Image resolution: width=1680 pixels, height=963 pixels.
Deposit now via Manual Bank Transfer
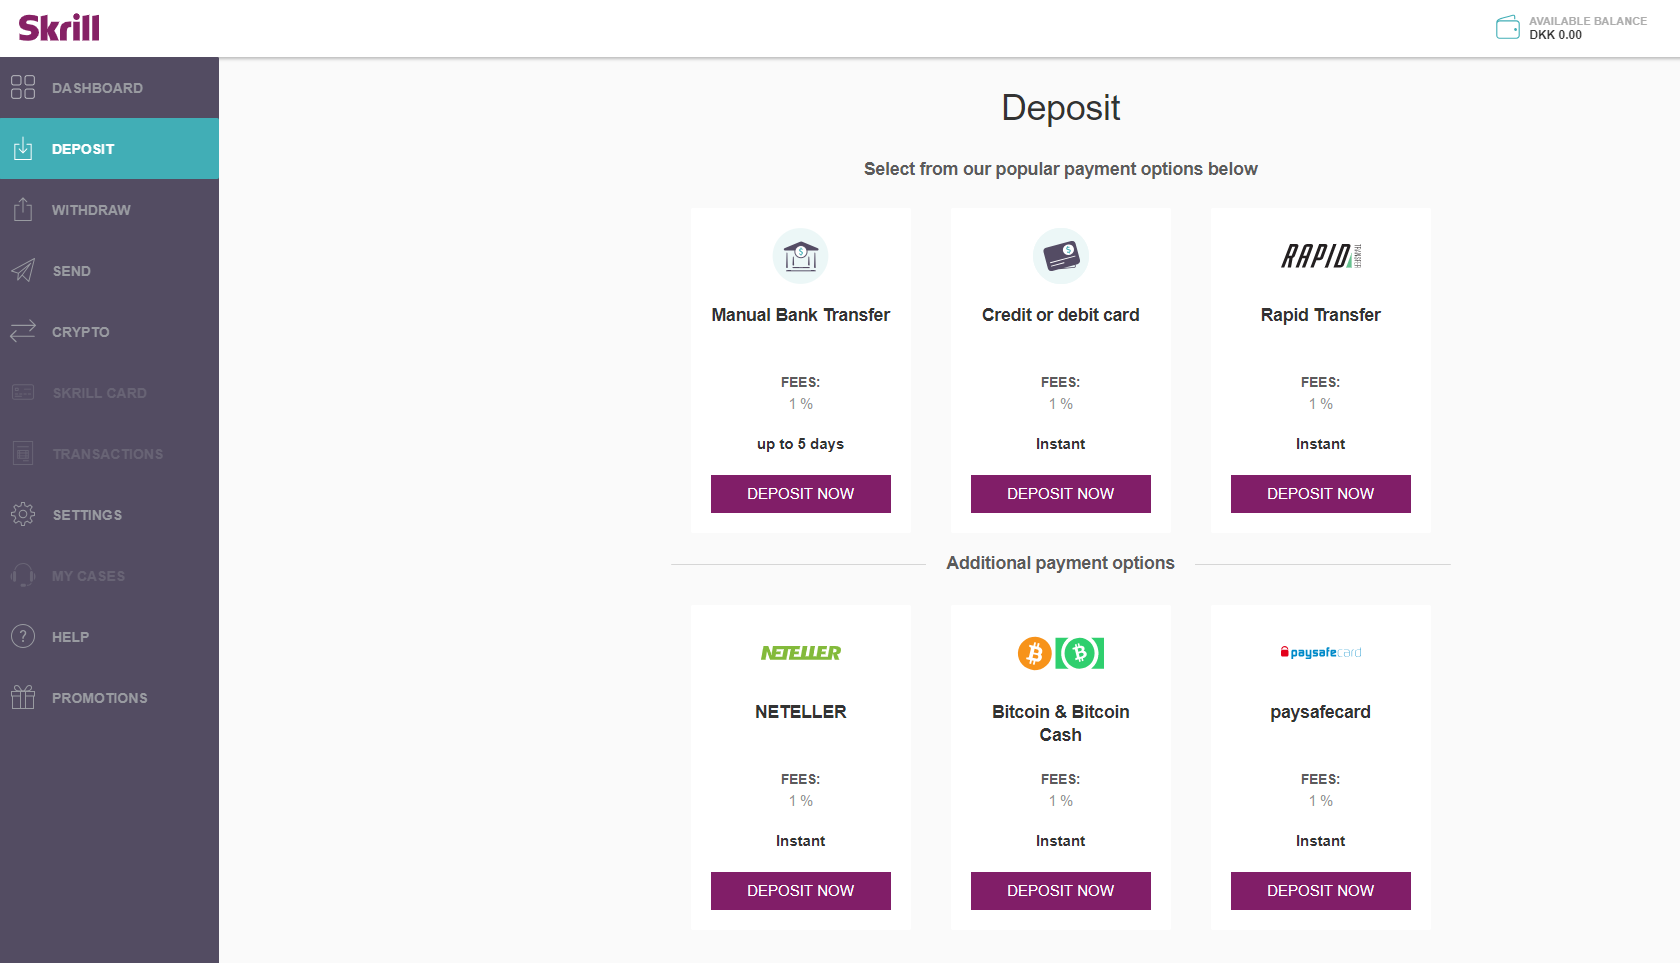(x=801, y=494)
